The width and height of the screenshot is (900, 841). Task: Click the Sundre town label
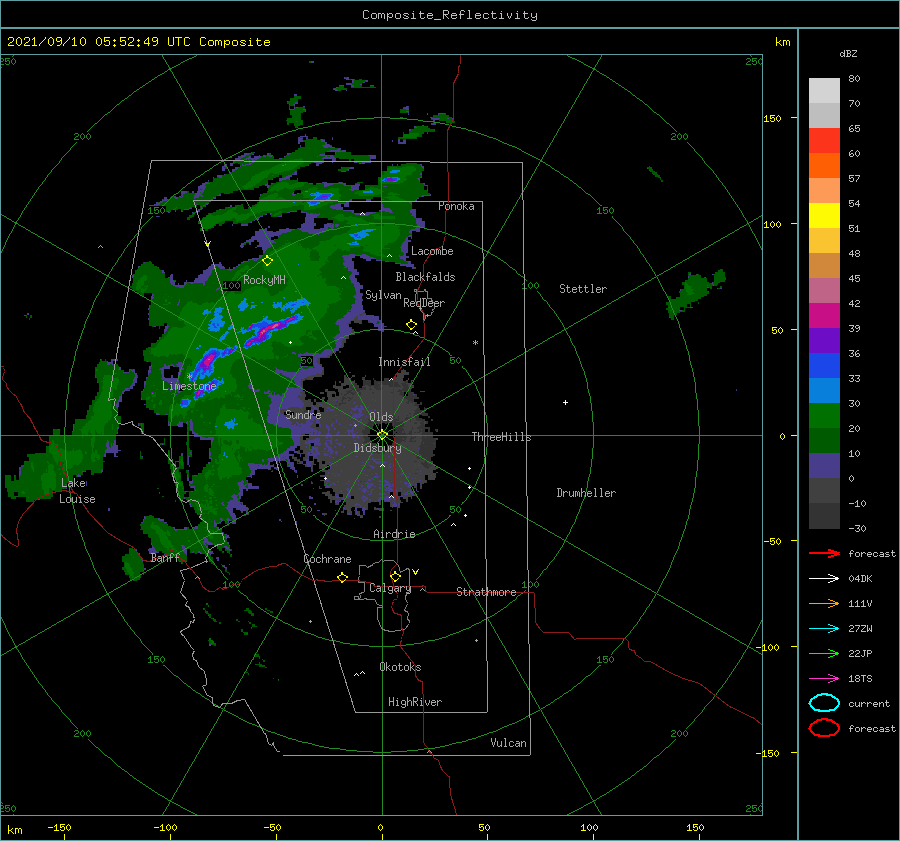[303, 414]
